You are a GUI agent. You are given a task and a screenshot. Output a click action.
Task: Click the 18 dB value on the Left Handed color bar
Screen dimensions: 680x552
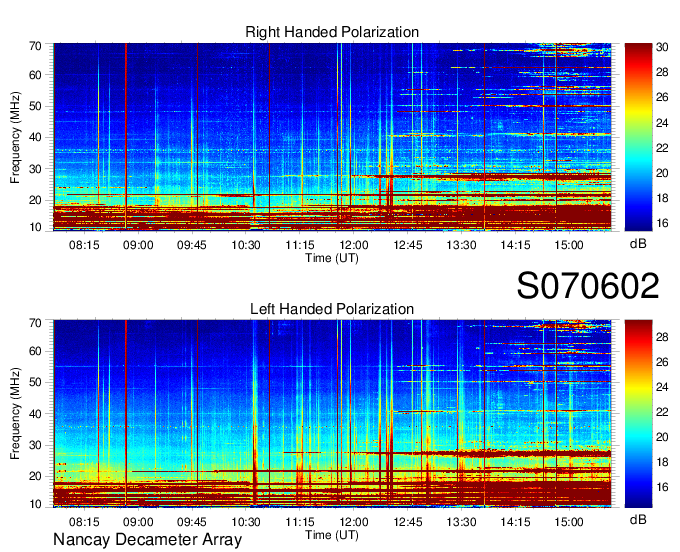coord(662,462)
